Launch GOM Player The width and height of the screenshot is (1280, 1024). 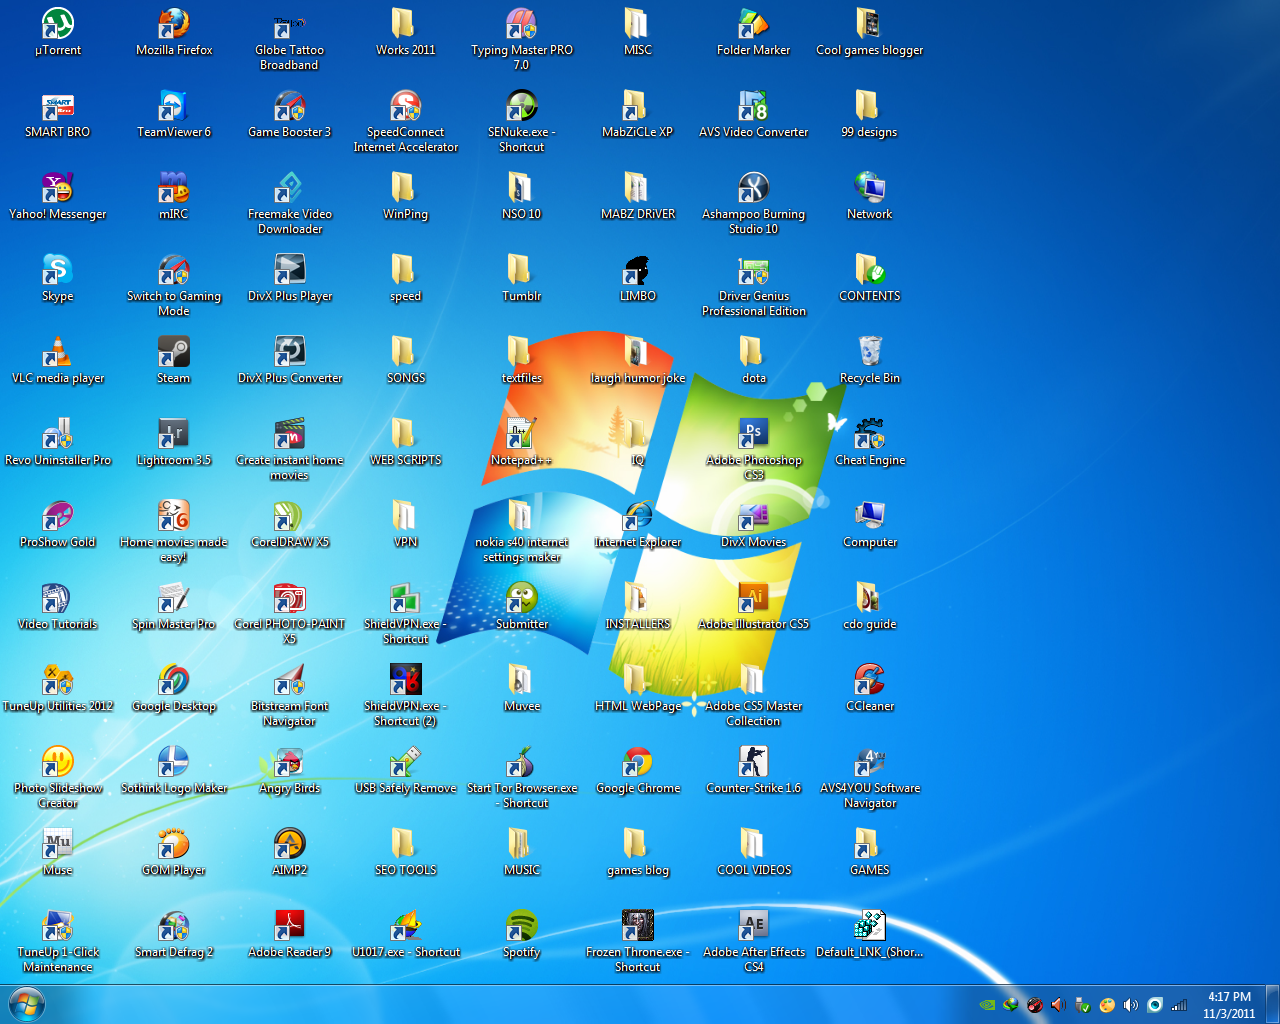click(x=173, y=844)
